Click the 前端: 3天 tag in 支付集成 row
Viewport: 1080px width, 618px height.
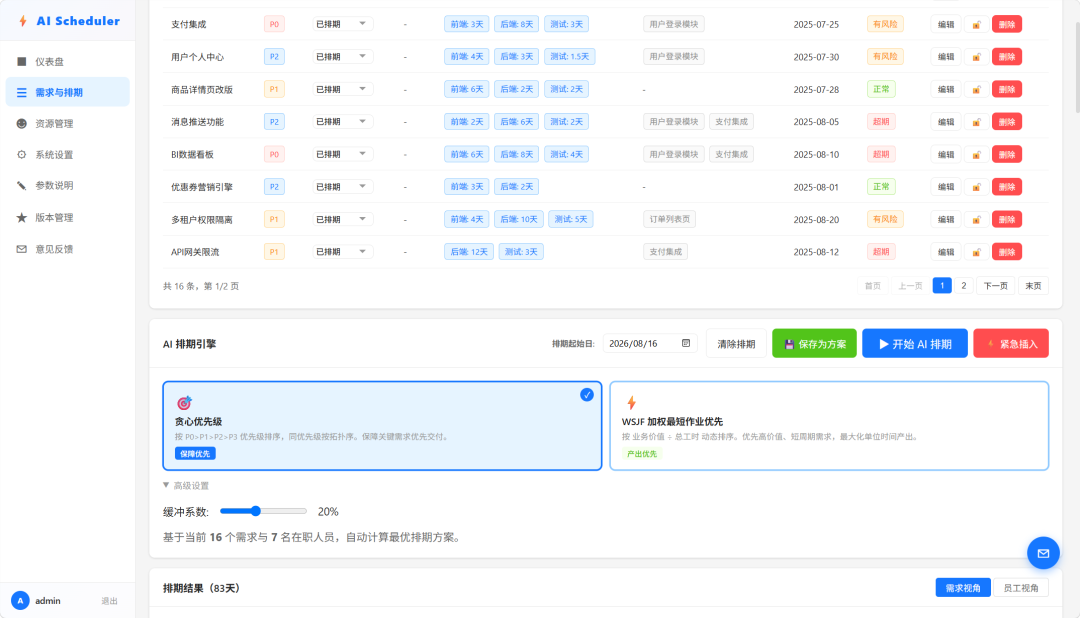tap(466, 24)
